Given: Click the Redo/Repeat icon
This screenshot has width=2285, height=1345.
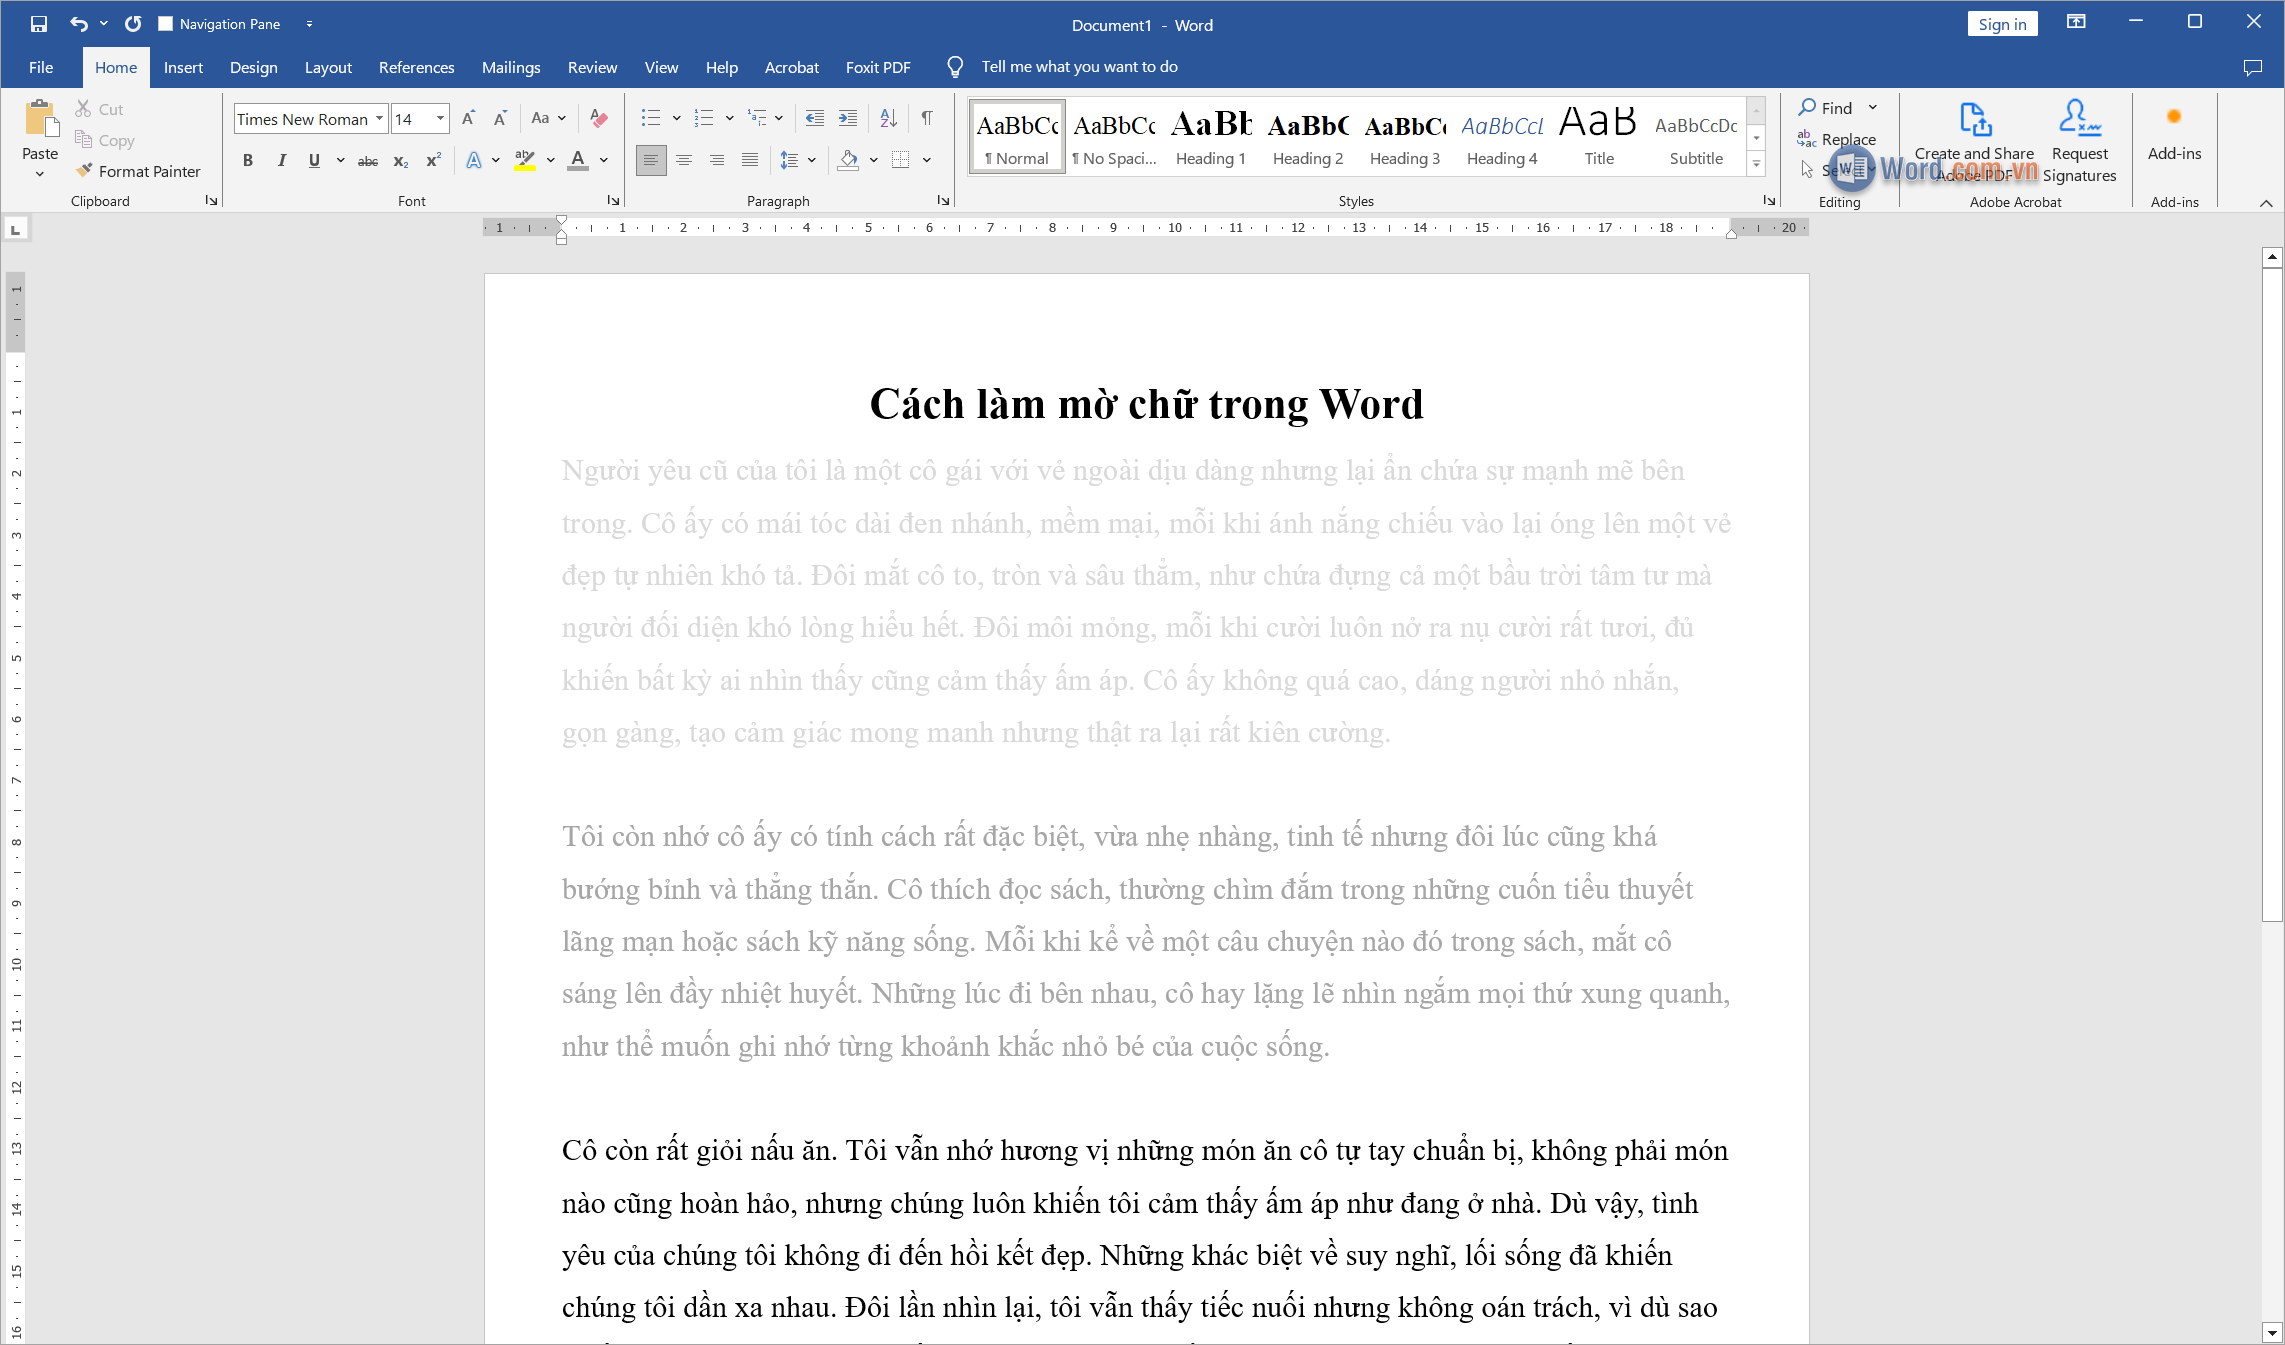Looking at the screenshot, I should tap(133, 24).
